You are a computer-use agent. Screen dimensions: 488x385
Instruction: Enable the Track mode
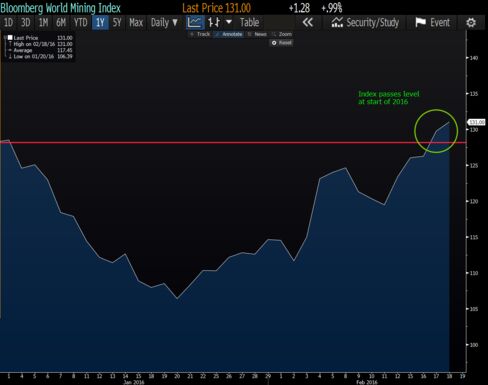[x=200, y=34]
